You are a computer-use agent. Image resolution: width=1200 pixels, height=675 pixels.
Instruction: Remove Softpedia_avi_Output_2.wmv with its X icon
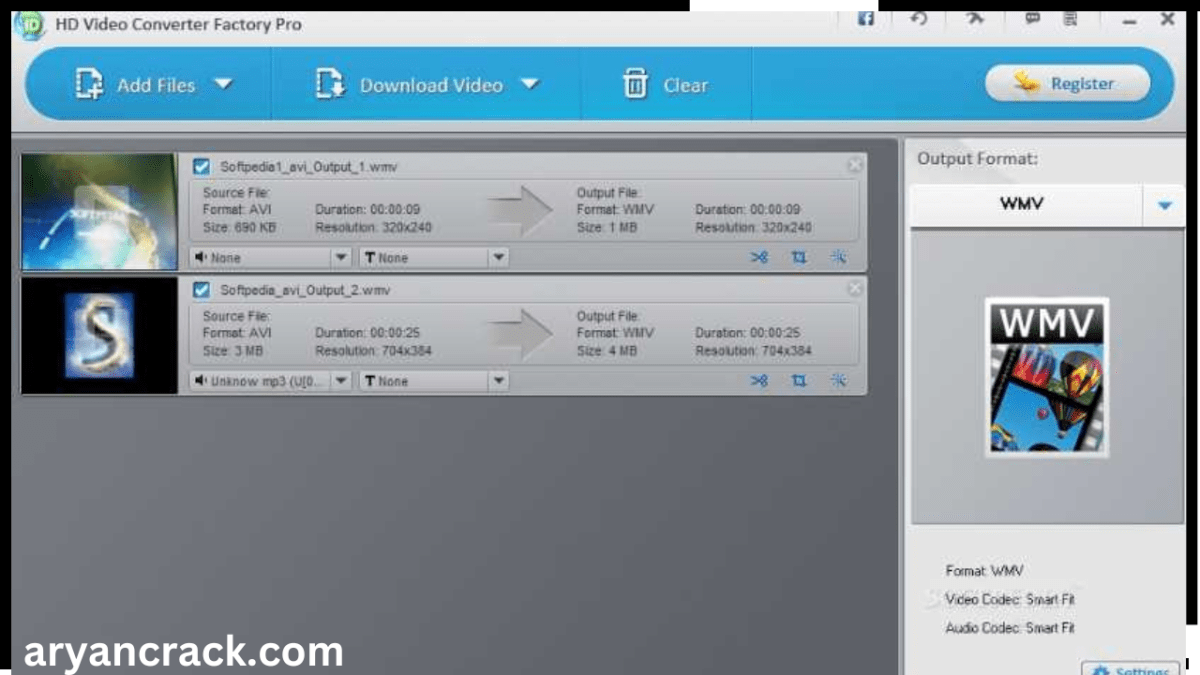click(854, 288)
